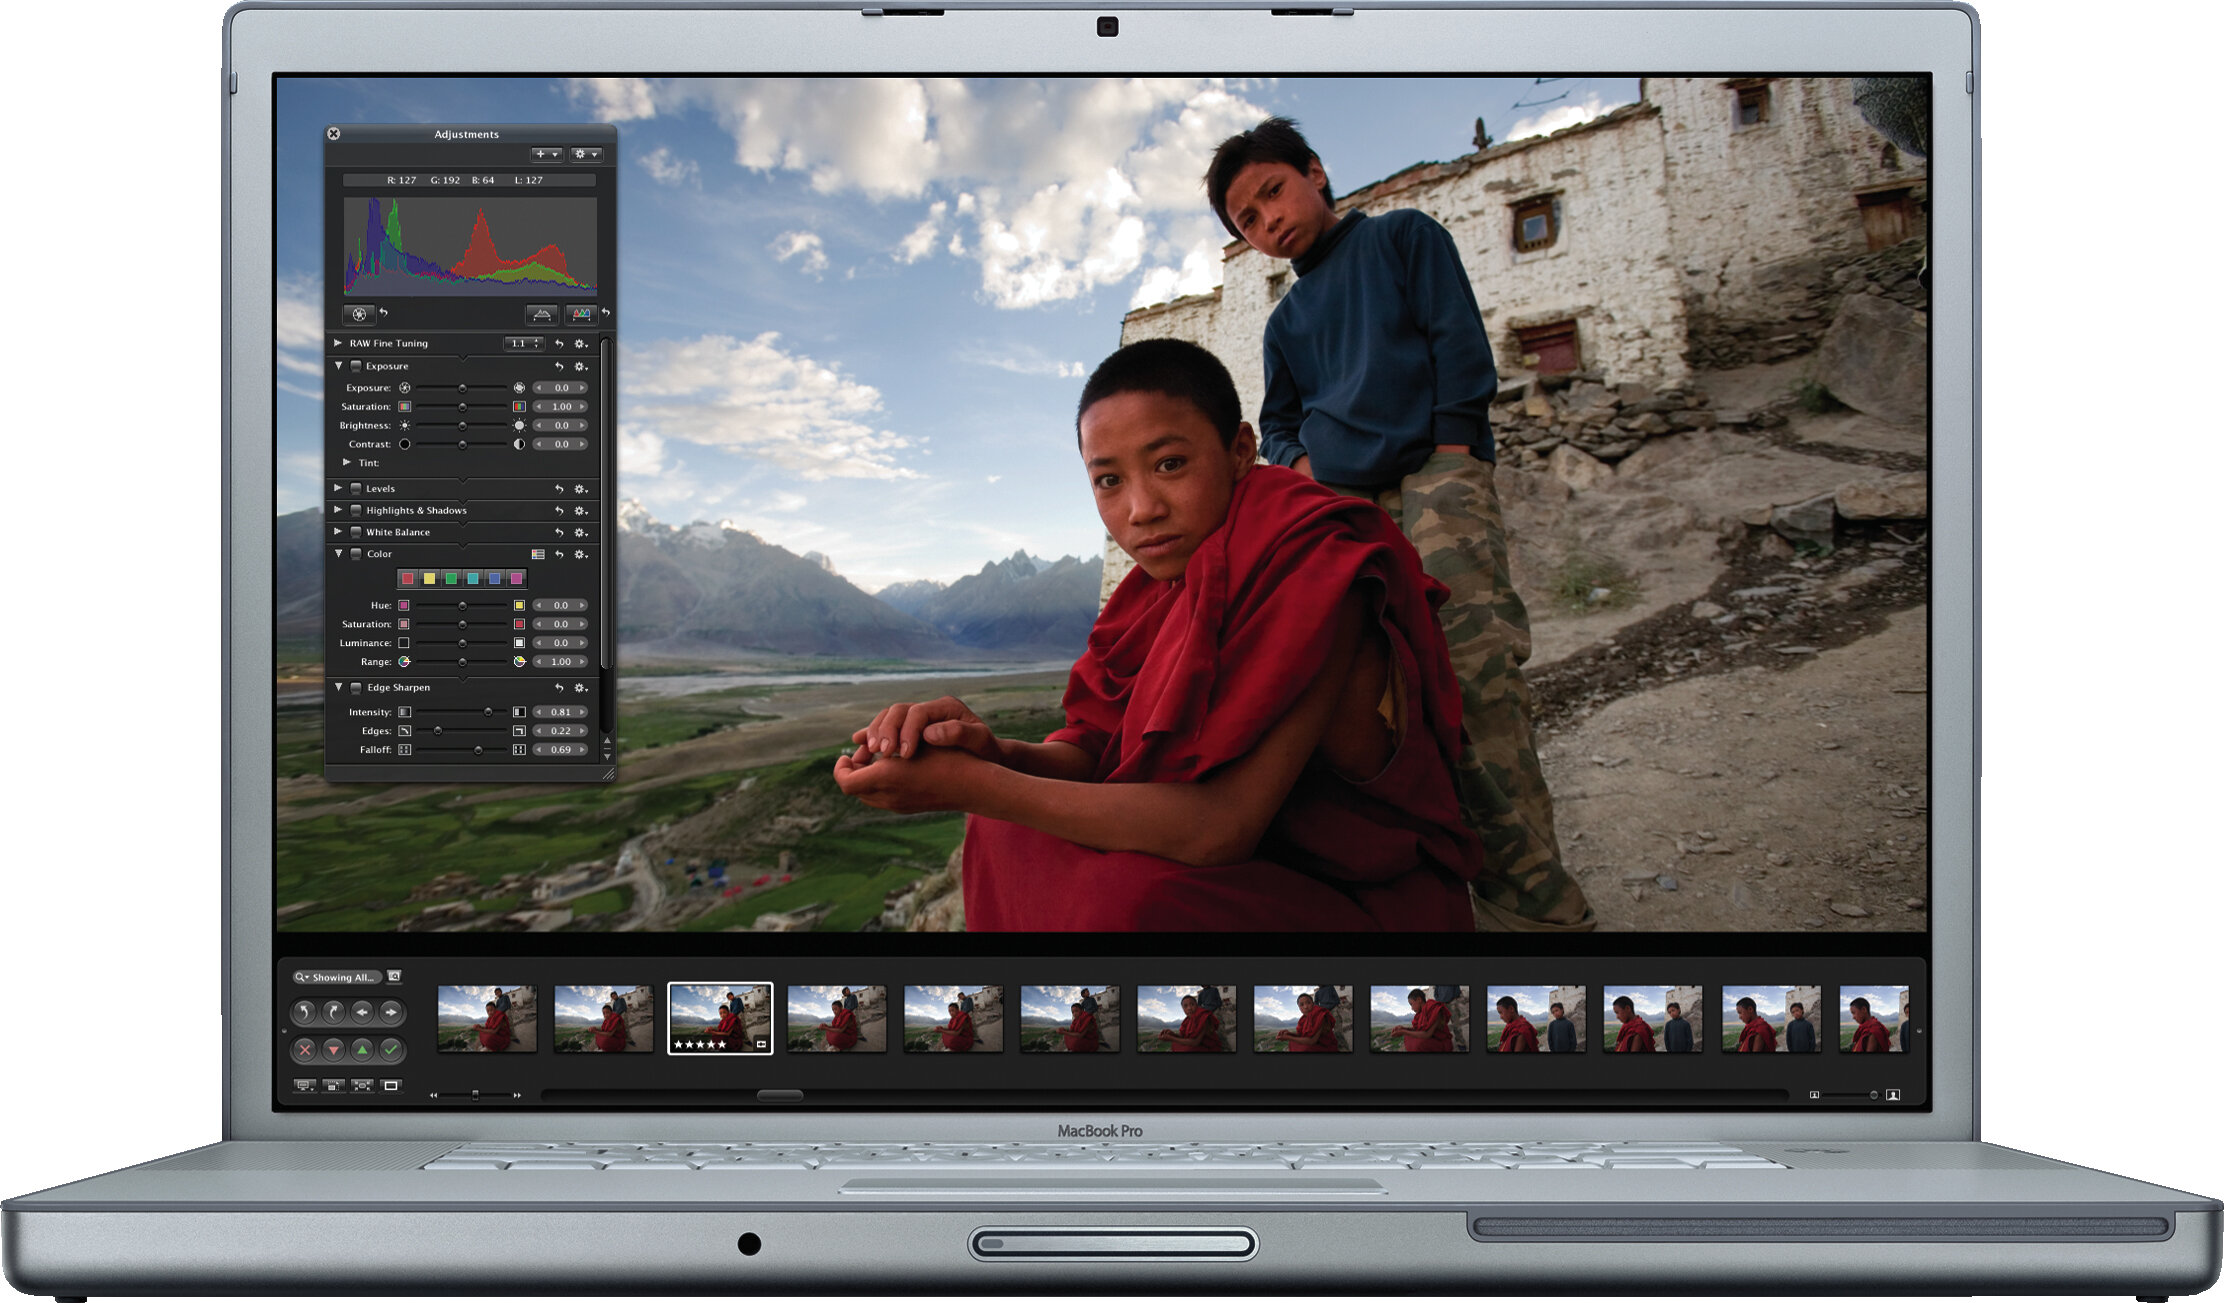Click the Auto Exposure button under the histogram
Screen dimensions: 2224x1303
pyautogui.click(x=359, y=314)
